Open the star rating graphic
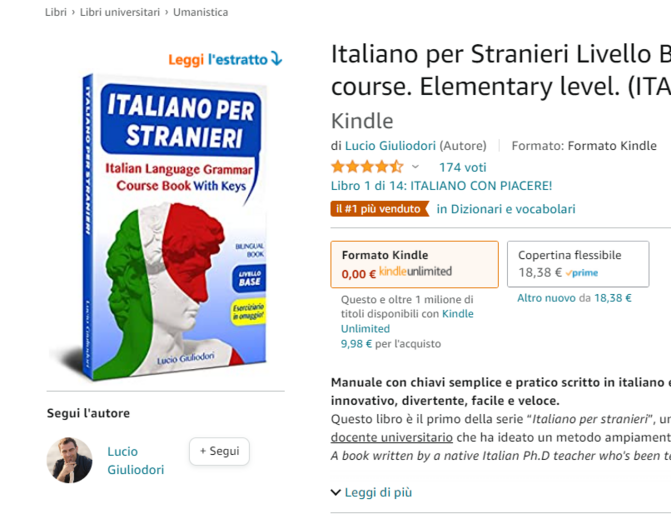The width and height of the screenshot is (671, 522). [367, 166]
